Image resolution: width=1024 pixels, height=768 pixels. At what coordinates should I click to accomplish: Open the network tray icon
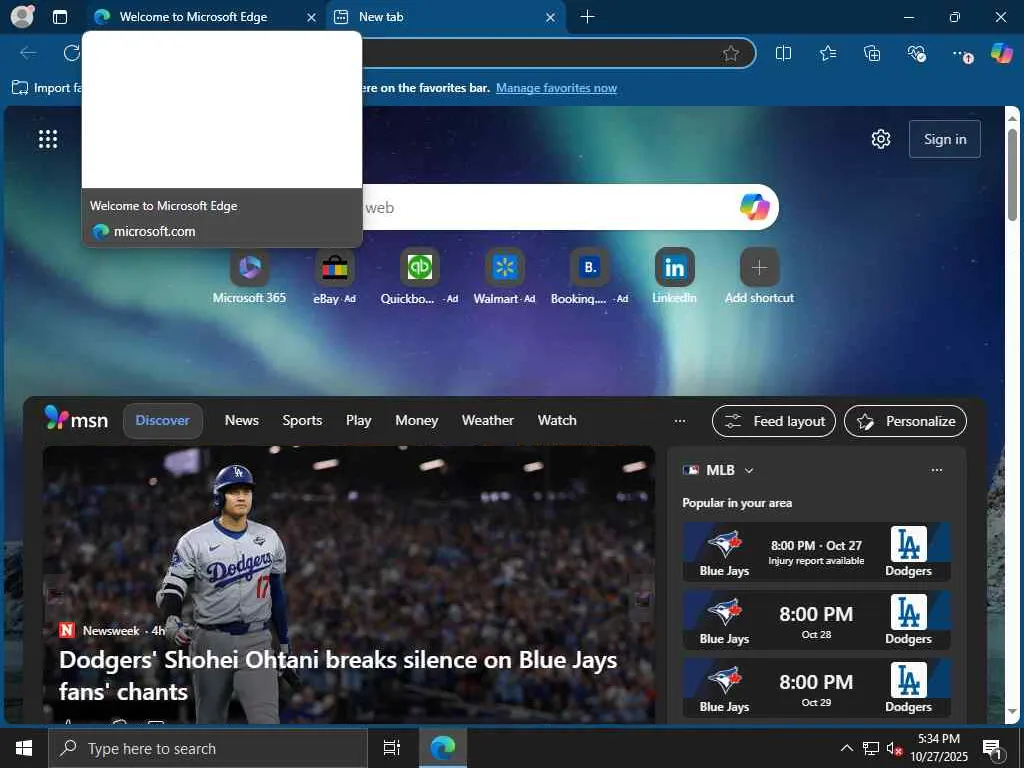point(870,748)
